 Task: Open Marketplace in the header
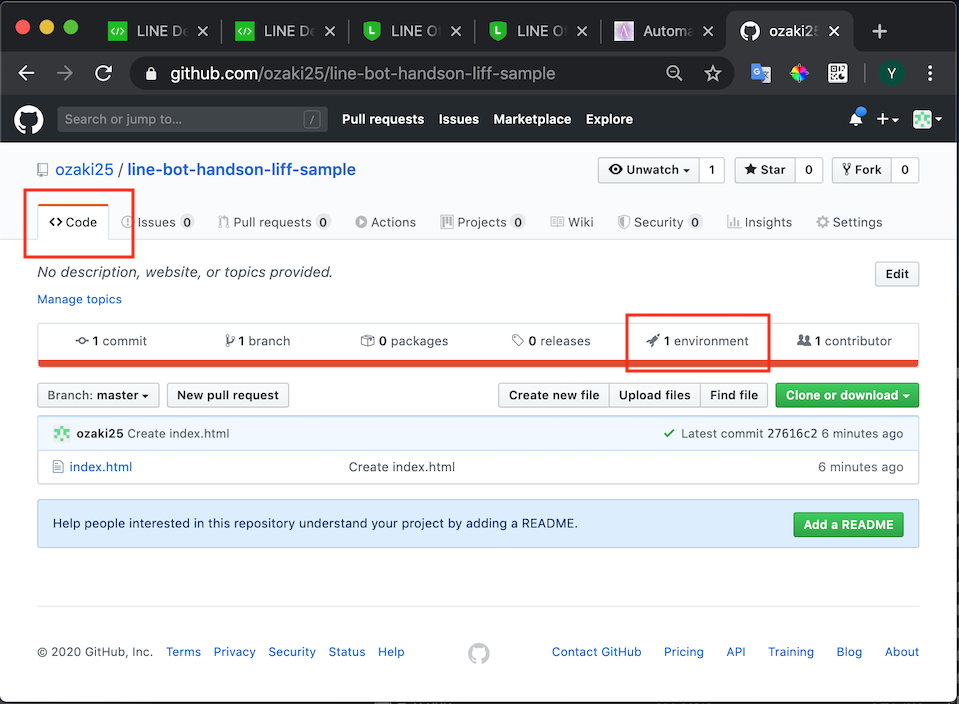tap(532, 119)
